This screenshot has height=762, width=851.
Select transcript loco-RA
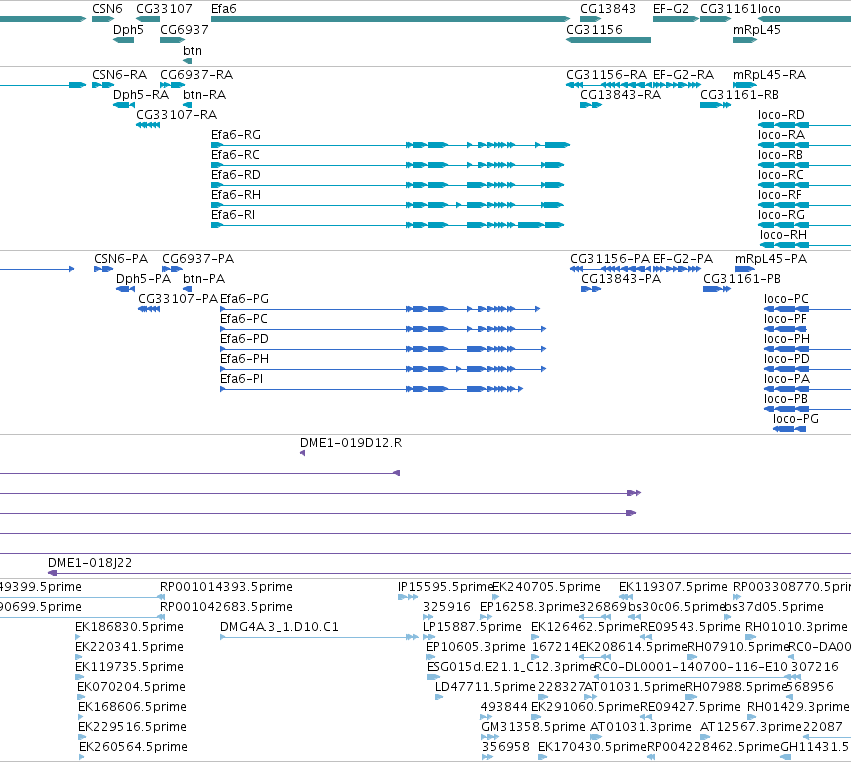[804, 145]
